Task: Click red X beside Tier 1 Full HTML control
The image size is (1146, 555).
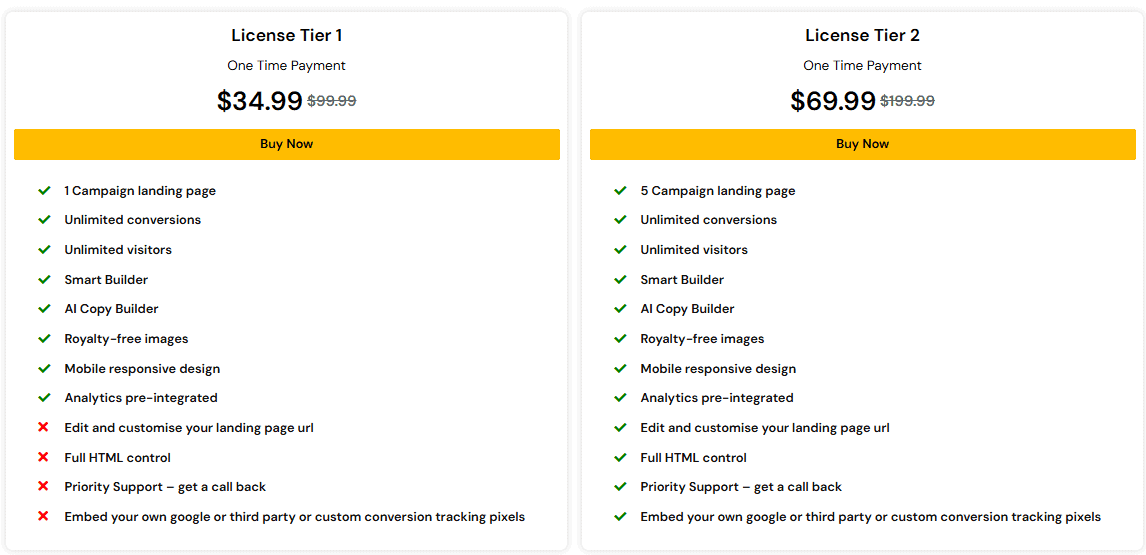Action: point(43,458)
